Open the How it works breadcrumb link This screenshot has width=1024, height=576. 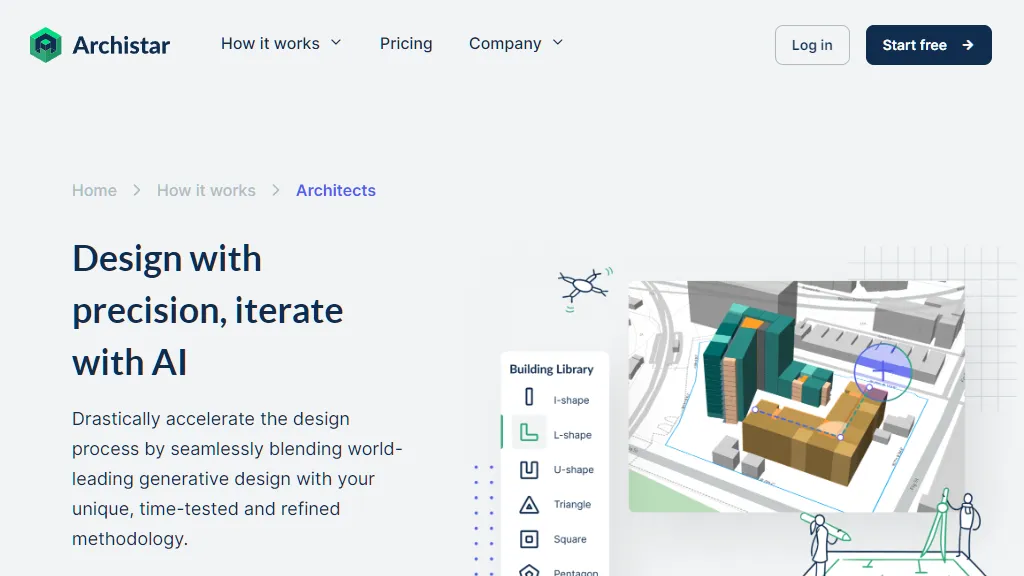click(x=206, y=191)
